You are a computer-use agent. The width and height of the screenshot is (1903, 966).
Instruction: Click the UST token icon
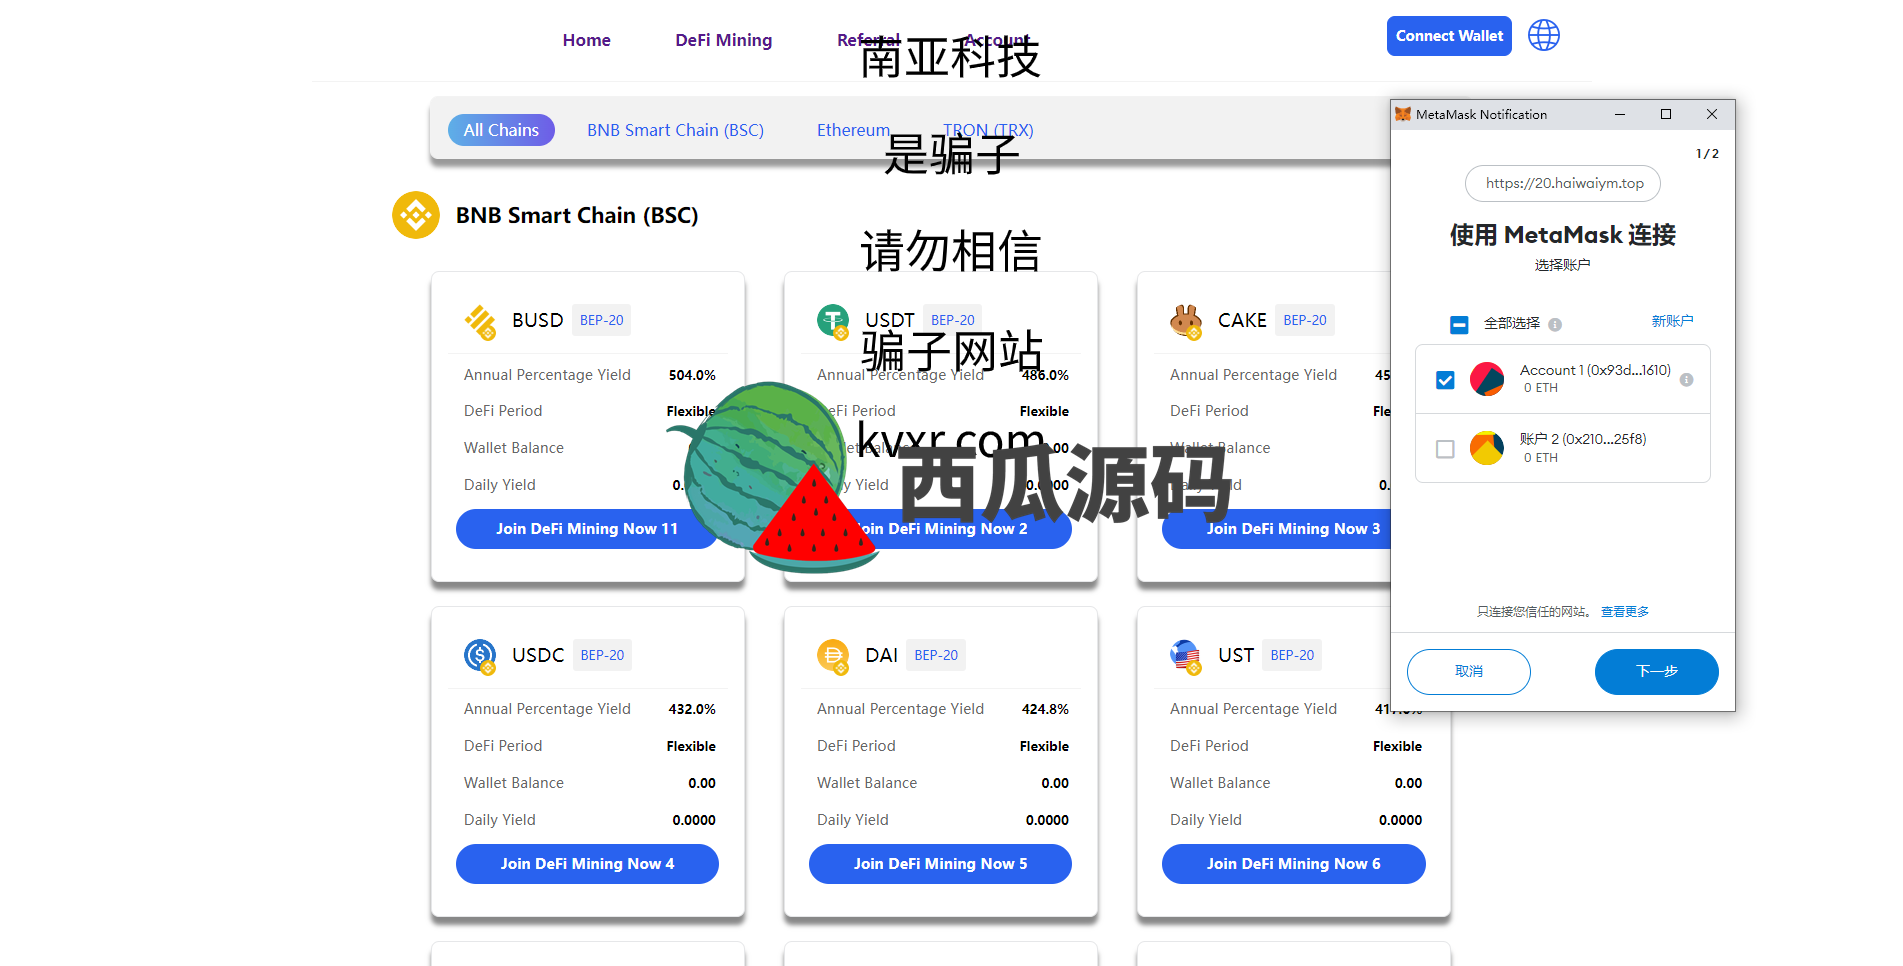1186,656
